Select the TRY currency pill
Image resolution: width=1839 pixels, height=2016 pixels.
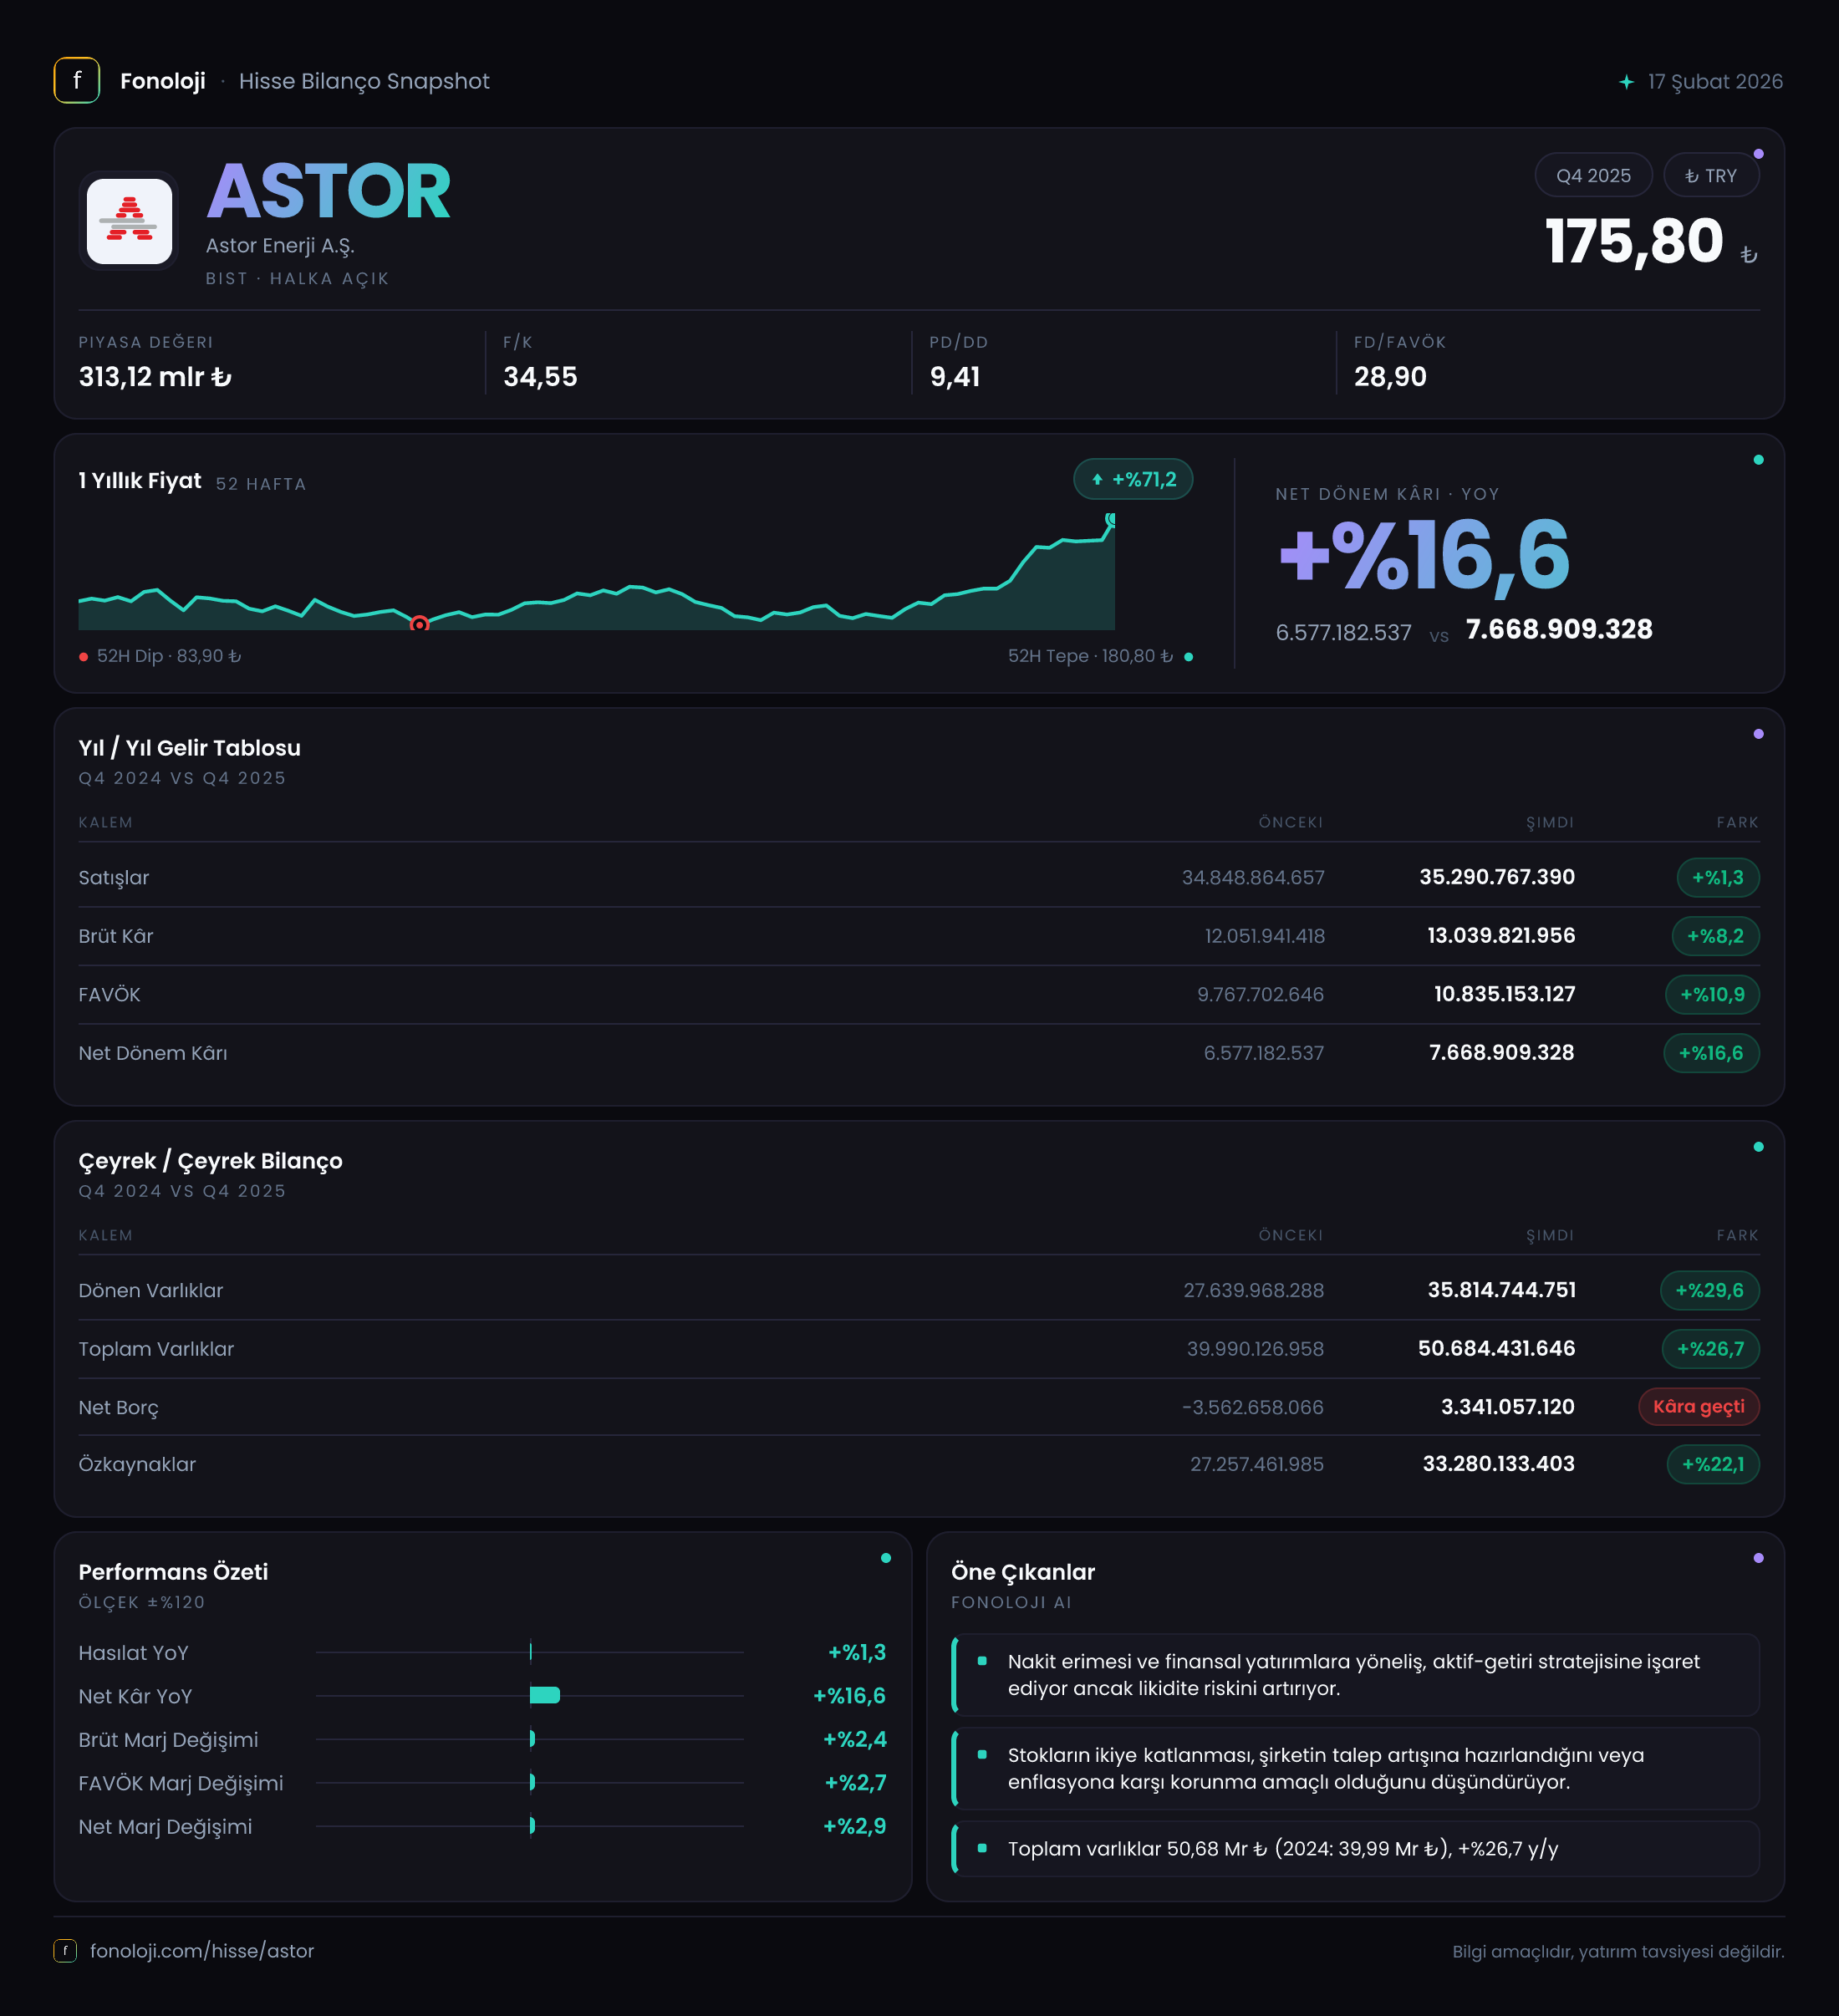[x=1711, y=176]
